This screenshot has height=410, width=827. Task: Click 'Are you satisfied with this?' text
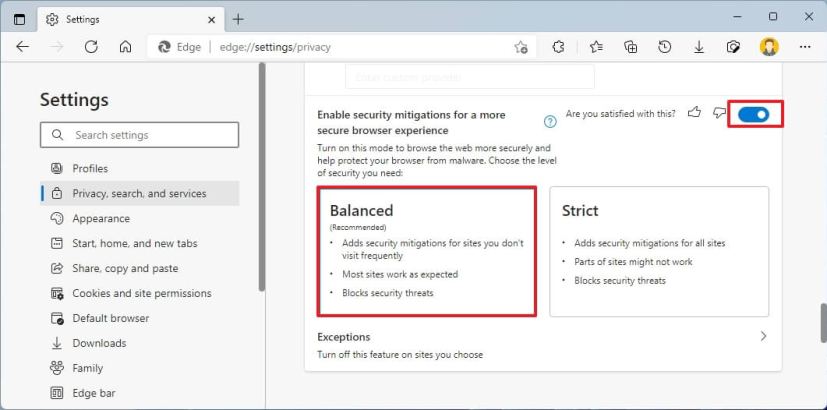click(x=620, y=113)
